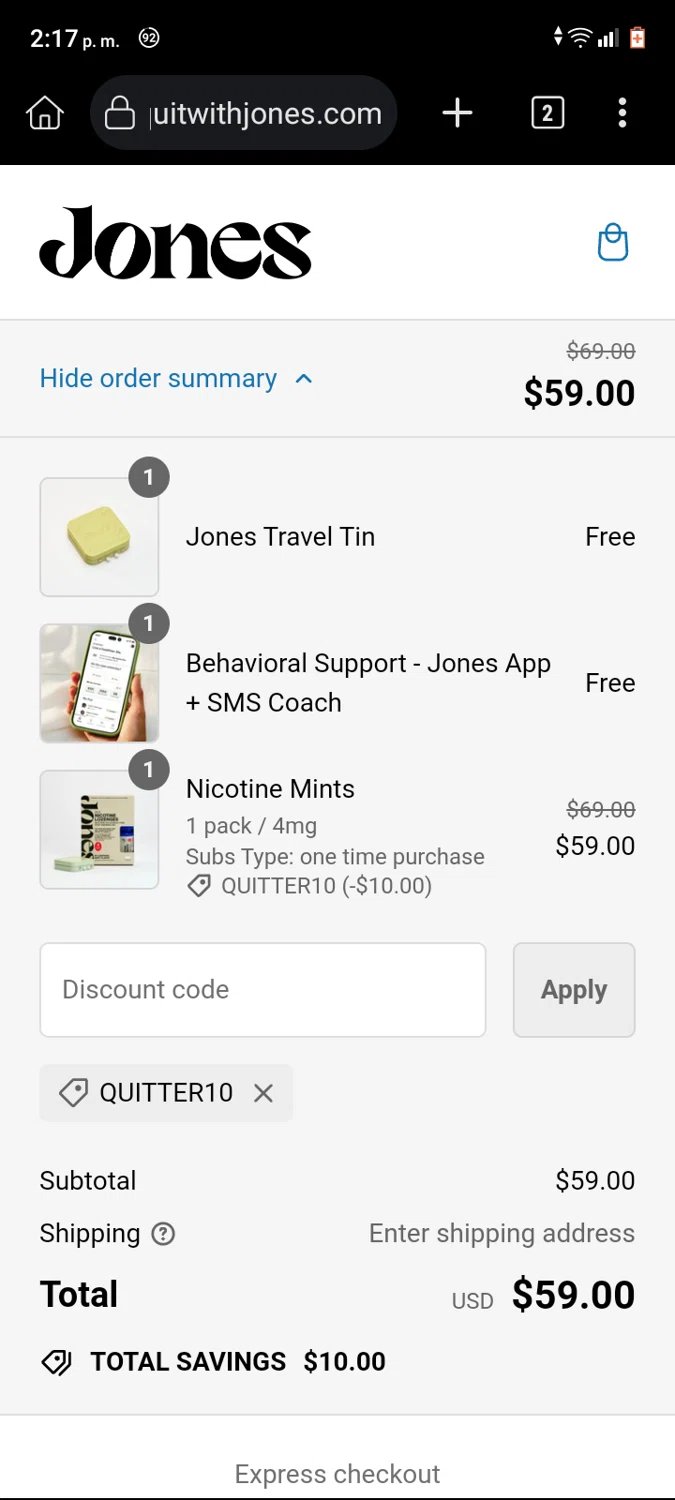Tap the Jones logo
675x1500 pixels.
click(175, 243)
